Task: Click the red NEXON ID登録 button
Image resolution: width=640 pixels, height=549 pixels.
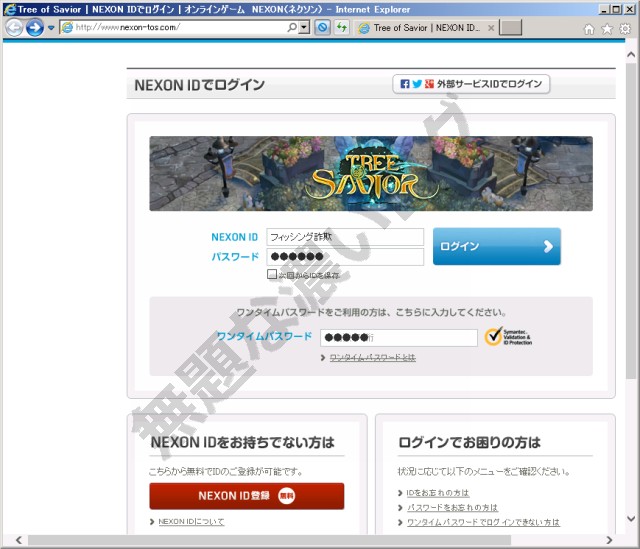Action: (247, 496)
